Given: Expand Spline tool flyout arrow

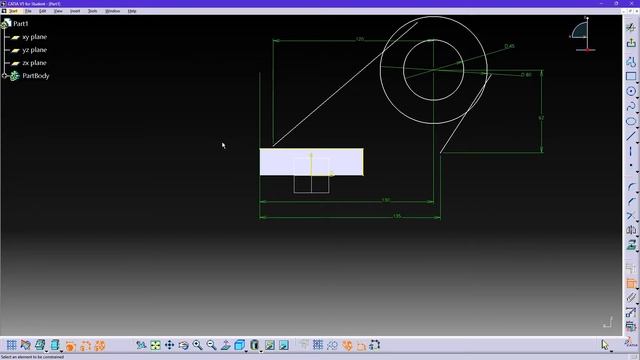Looking at the screenshot, I should pos(637,112).
